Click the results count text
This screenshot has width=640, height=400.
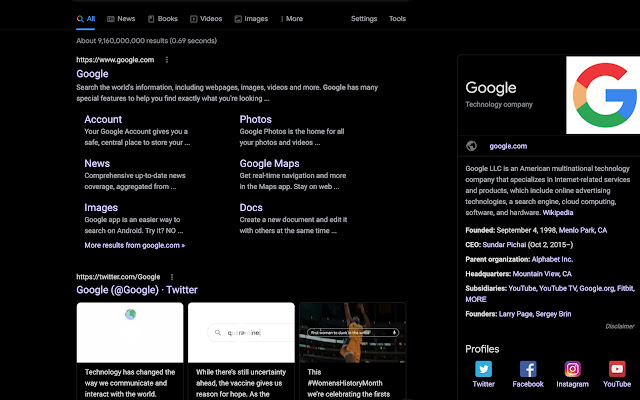click(147, 41)
